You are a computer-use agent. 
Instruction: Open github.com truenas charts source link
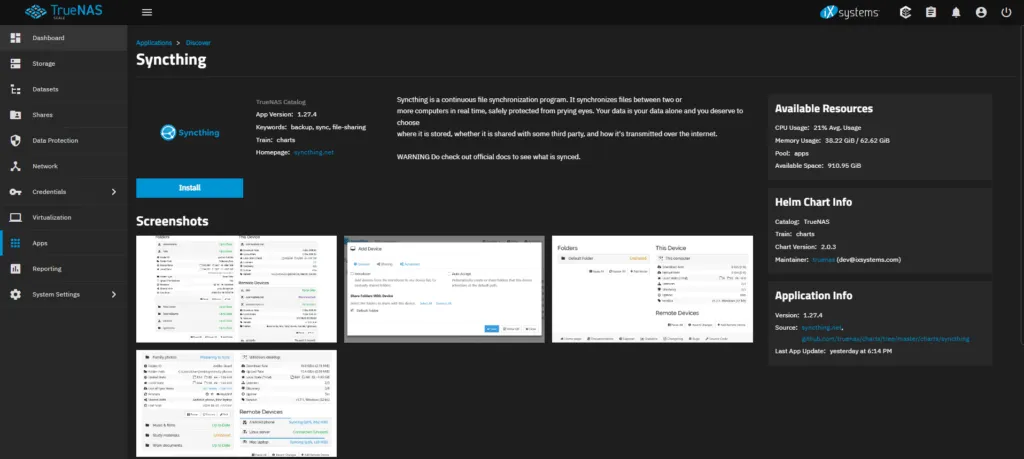(x=886, y=339)
